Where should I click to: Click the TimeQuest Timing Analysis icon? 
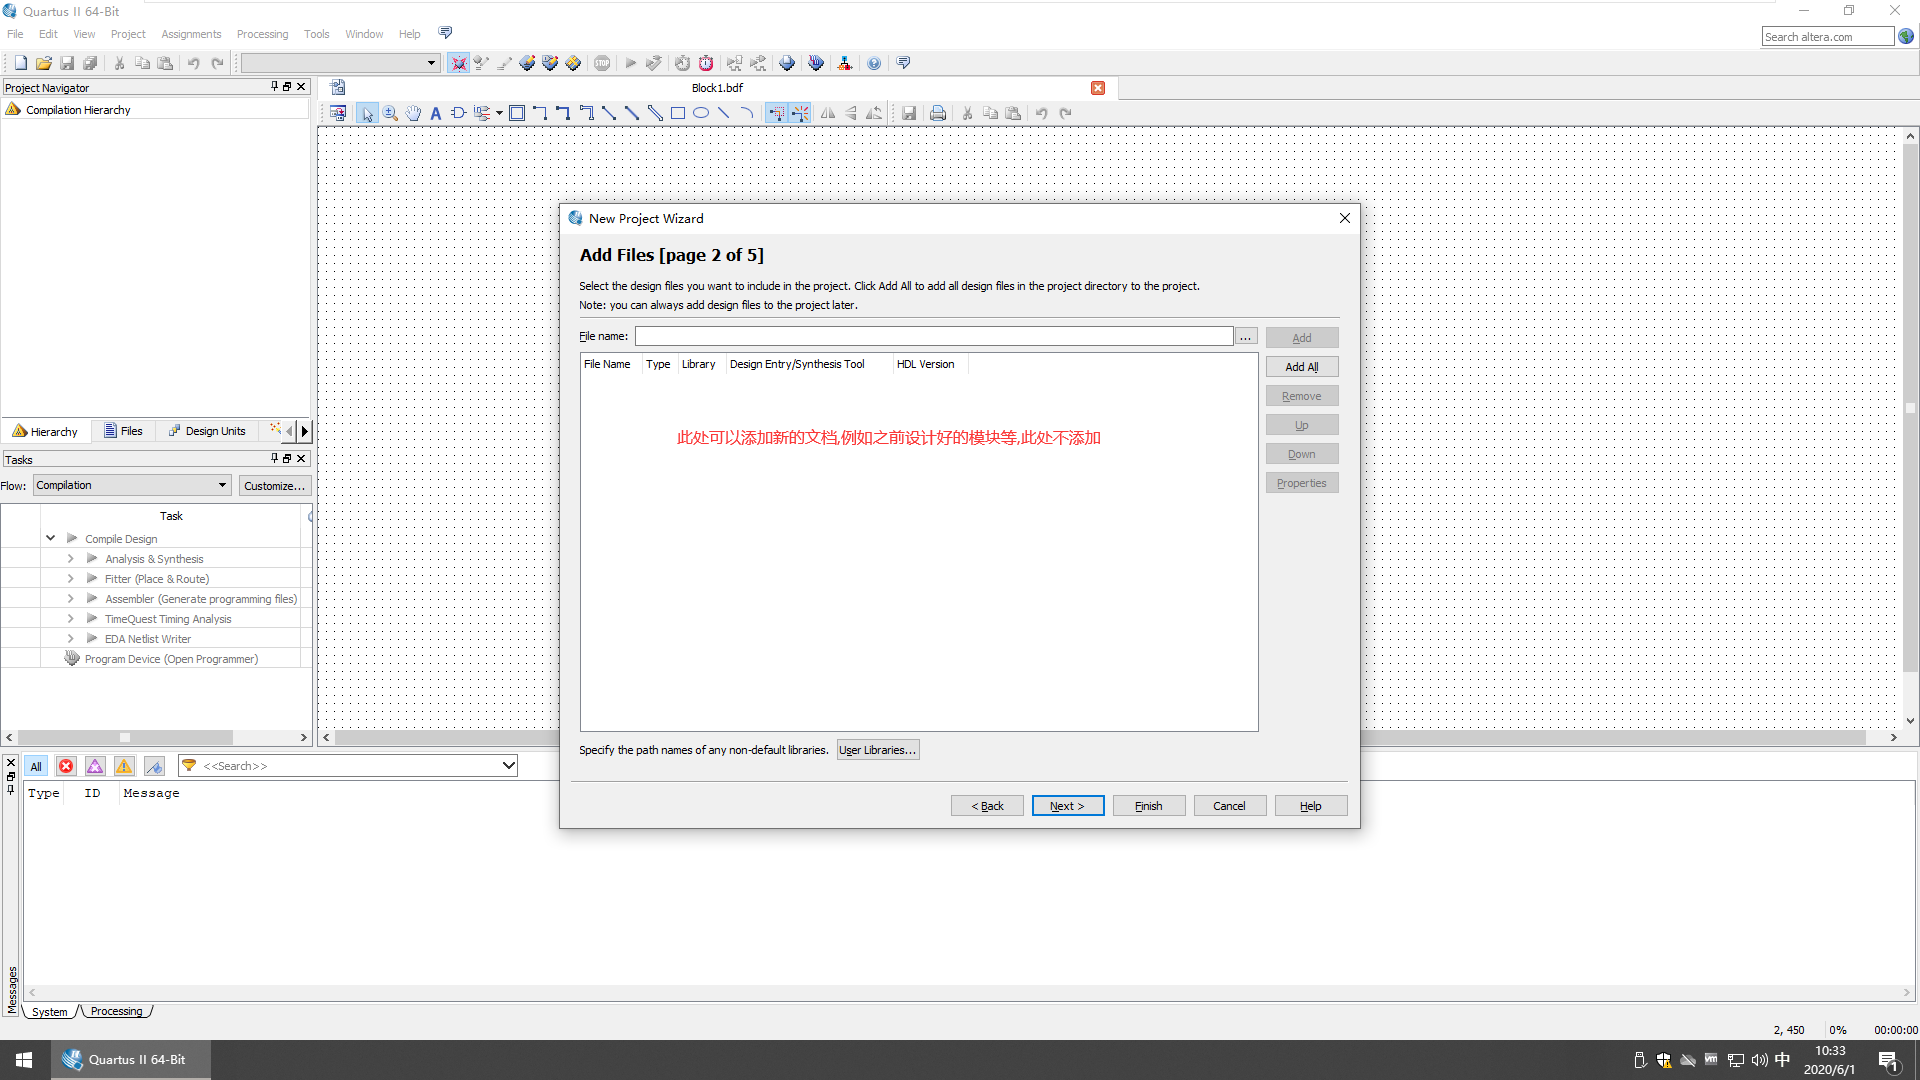pos(91,618)
